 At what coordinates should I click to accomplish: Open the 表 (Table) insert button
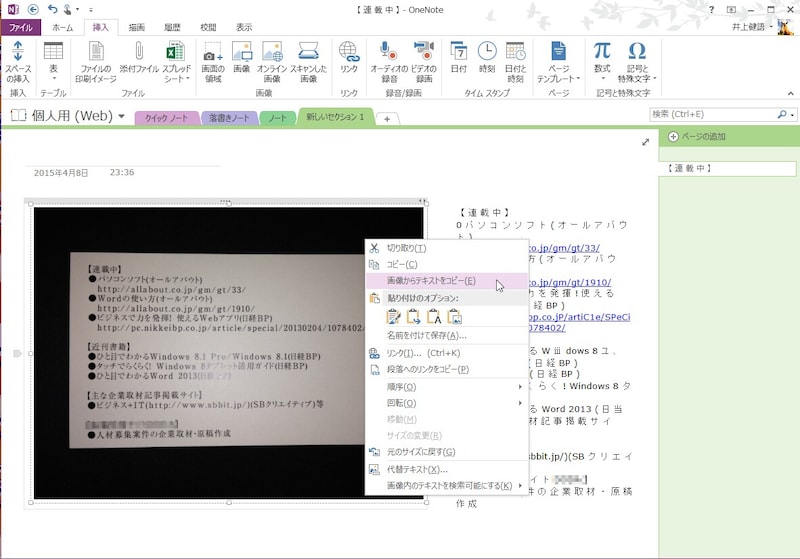[x=53, y=61]
